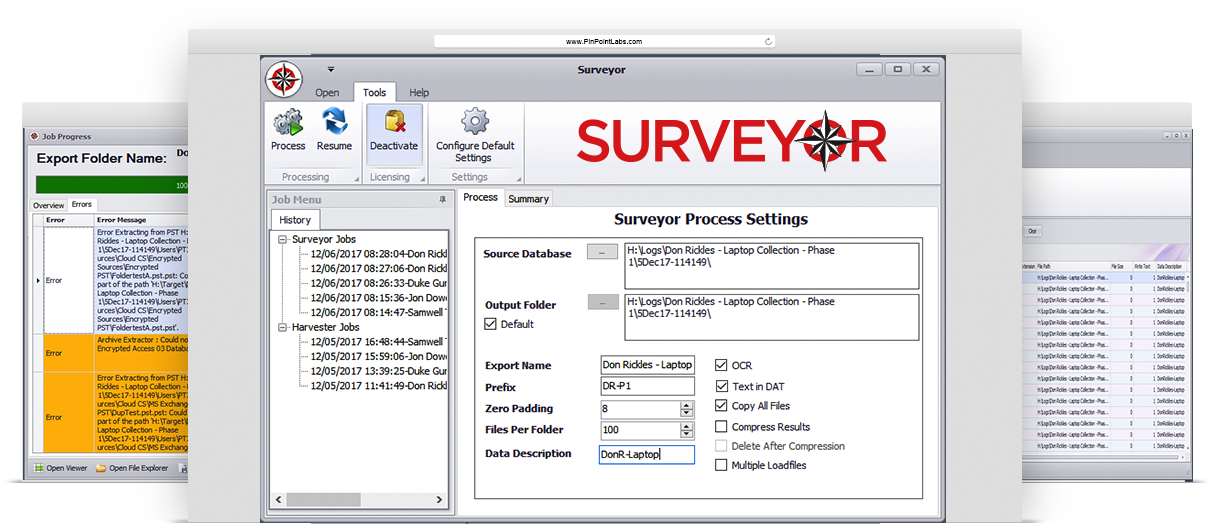This screenshot has width=1212, height=524.
Task: Select Harvester job 12/05/2017 11:41:49-Don Rickl
Action: click(x=378, y=386)
